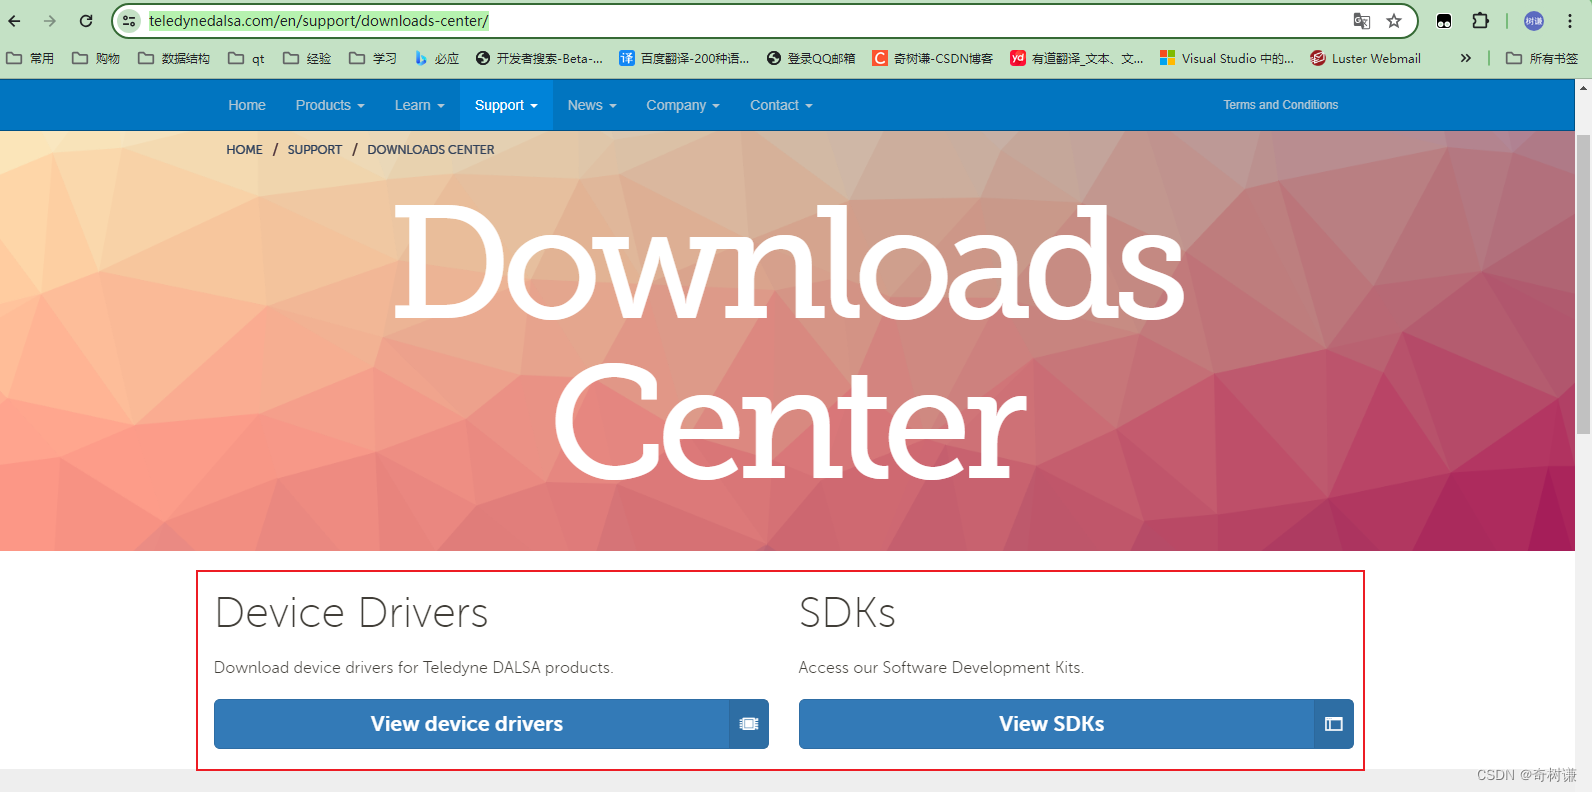Open the Visual Studio bookmark

click(1227, 58)
